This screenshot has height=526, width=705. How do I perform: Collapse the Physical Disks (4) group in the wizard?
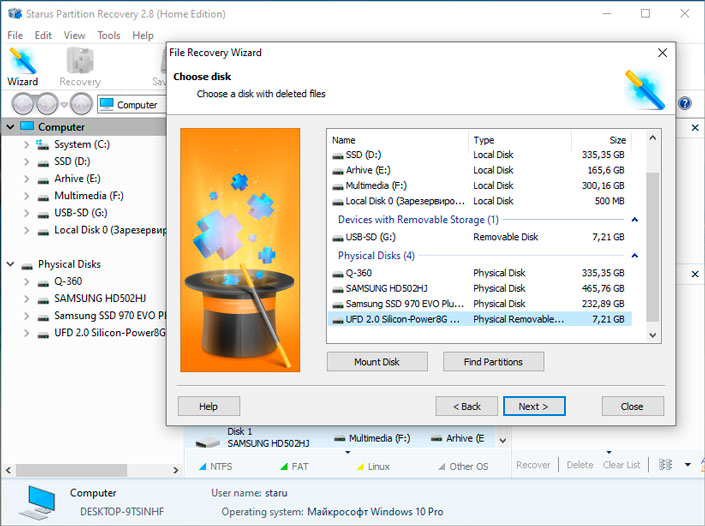pyautogui.click(x=635, y=255)
